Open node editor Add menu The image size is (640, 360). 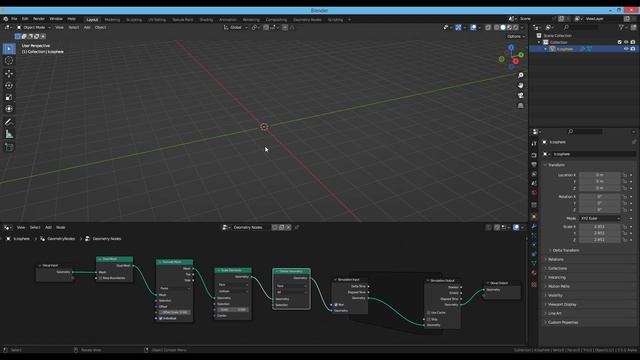pos(48,227)
